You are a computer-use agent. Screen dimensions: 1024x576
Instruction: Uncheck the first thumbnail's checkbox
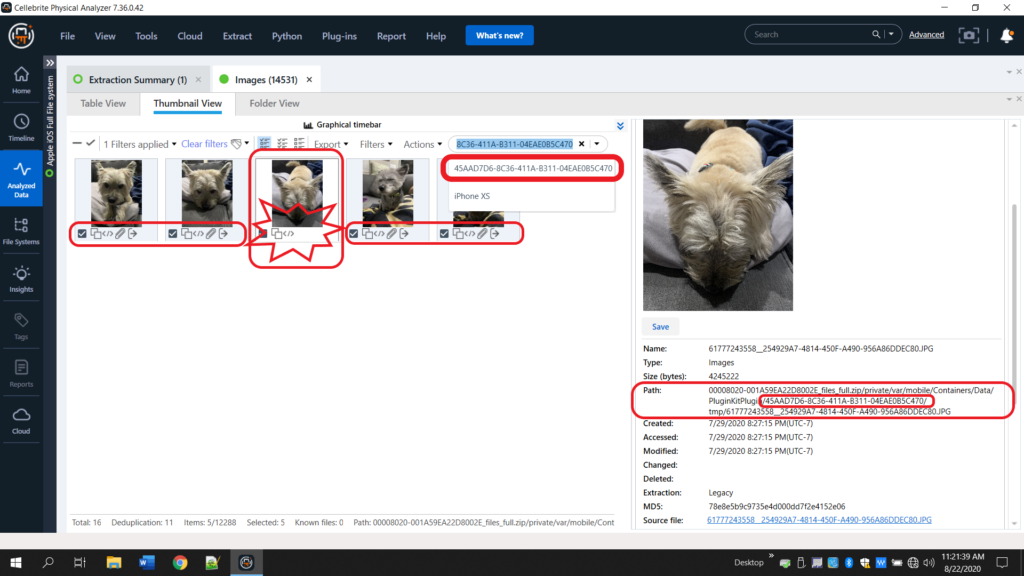82,233
